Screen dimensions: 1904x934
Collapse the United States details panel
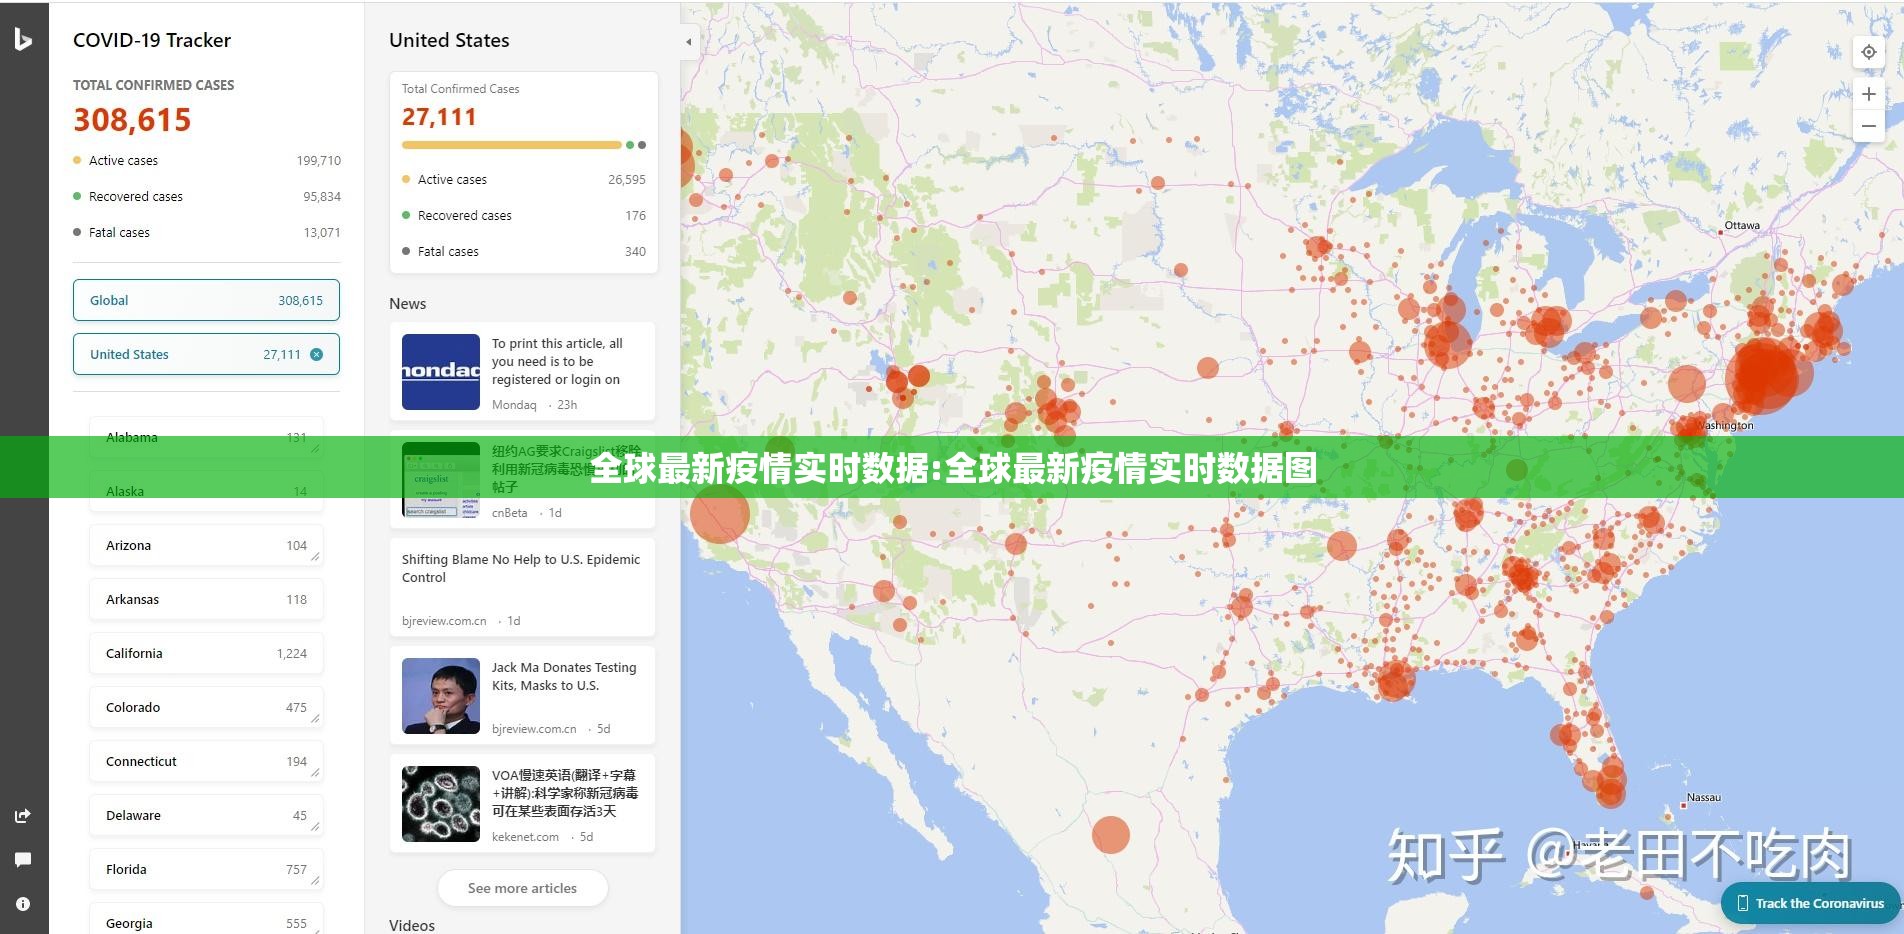pos(688,42)
